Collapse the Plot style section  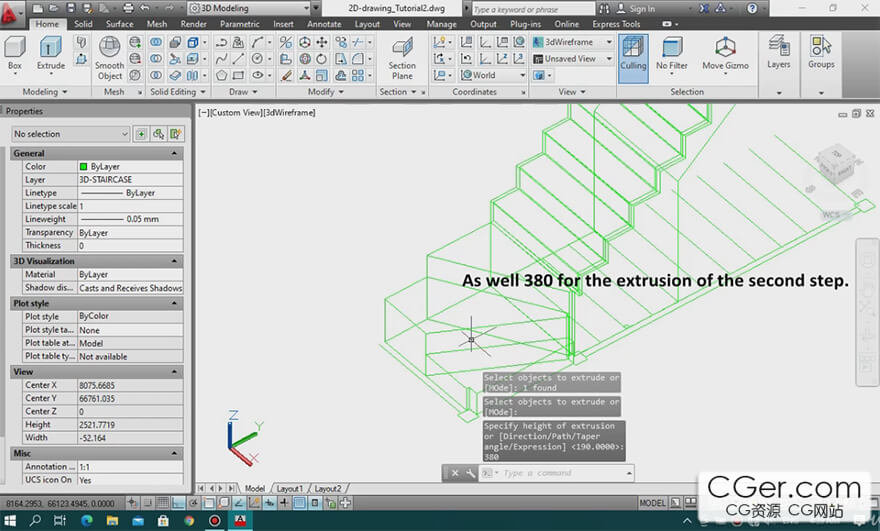coord(174,303)
